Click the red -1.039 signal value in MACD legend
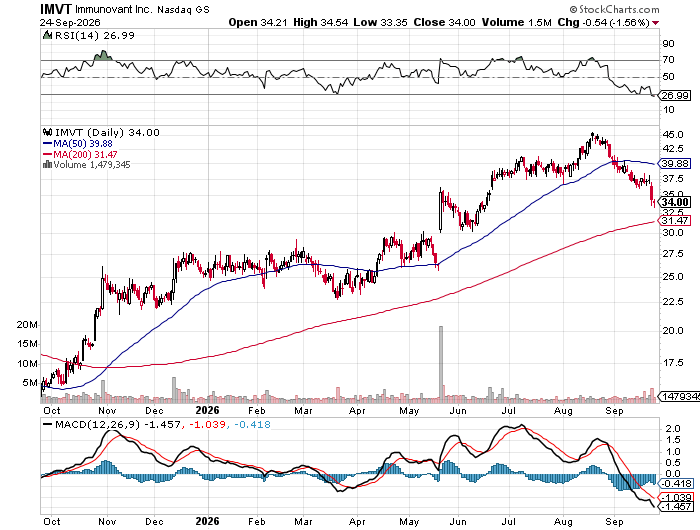700x530 pixels. [x=208, y=425]
